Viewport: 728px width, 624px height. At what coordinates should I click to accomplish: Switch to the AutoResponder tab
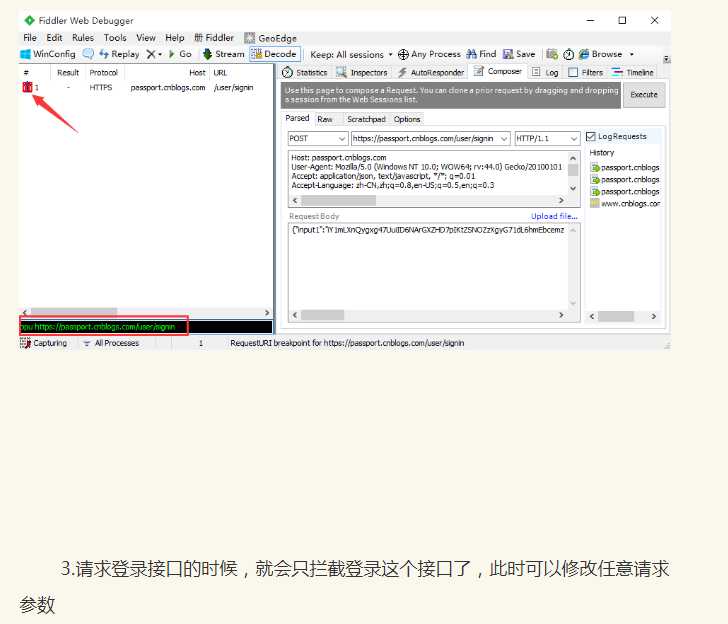coord(431,72)
